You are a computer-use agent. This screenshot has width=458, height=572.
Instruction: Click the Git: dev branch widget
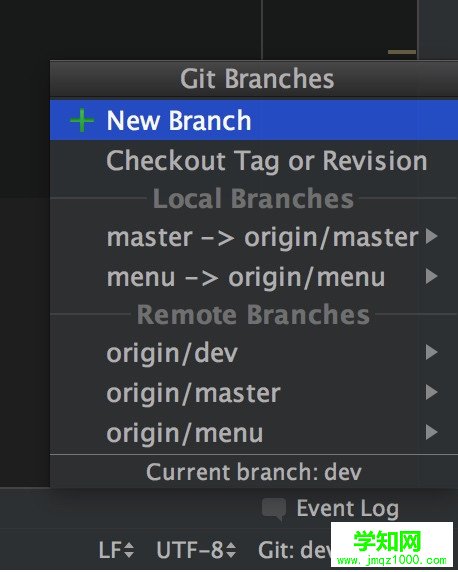point(294,550)
